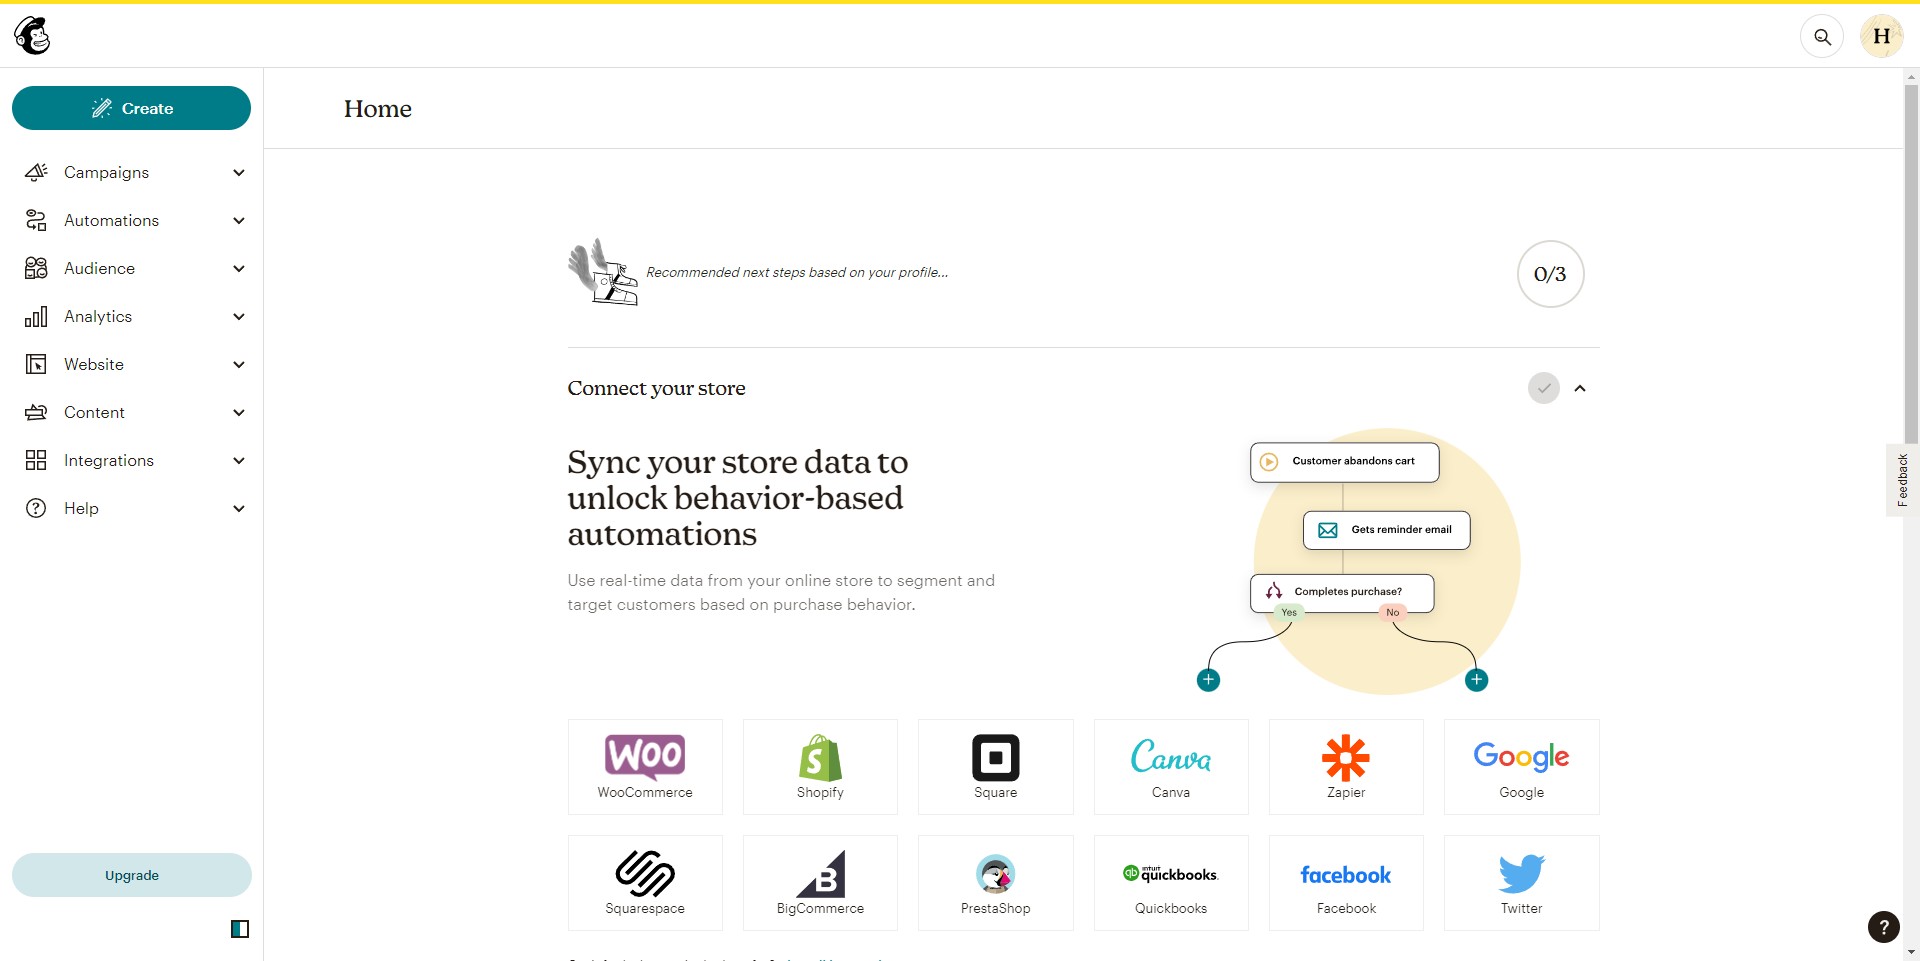Select the Twitter integration tile
1920x961 pixels.
point(1522,883)
